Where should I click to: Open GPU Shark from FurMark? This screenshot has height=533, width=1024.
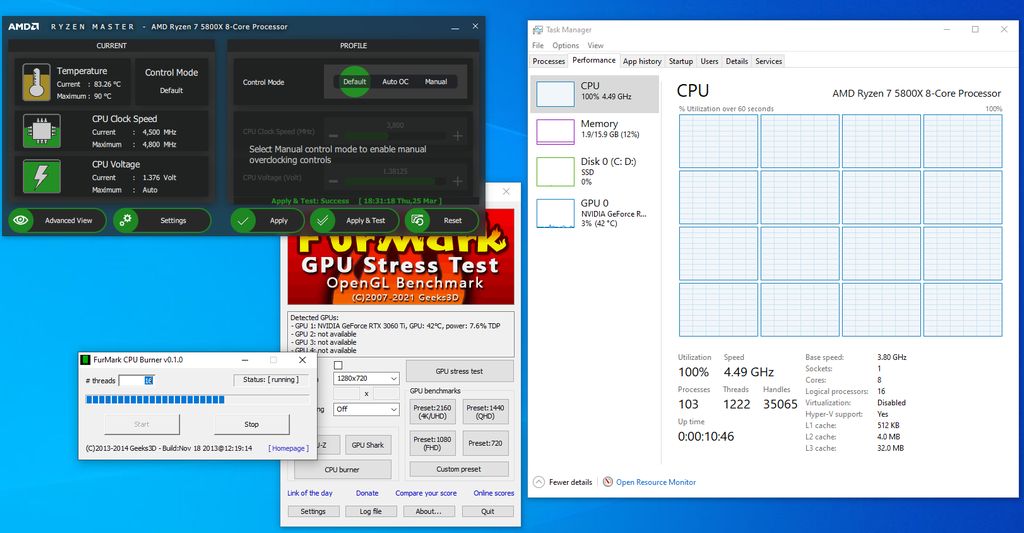[368, 445]
